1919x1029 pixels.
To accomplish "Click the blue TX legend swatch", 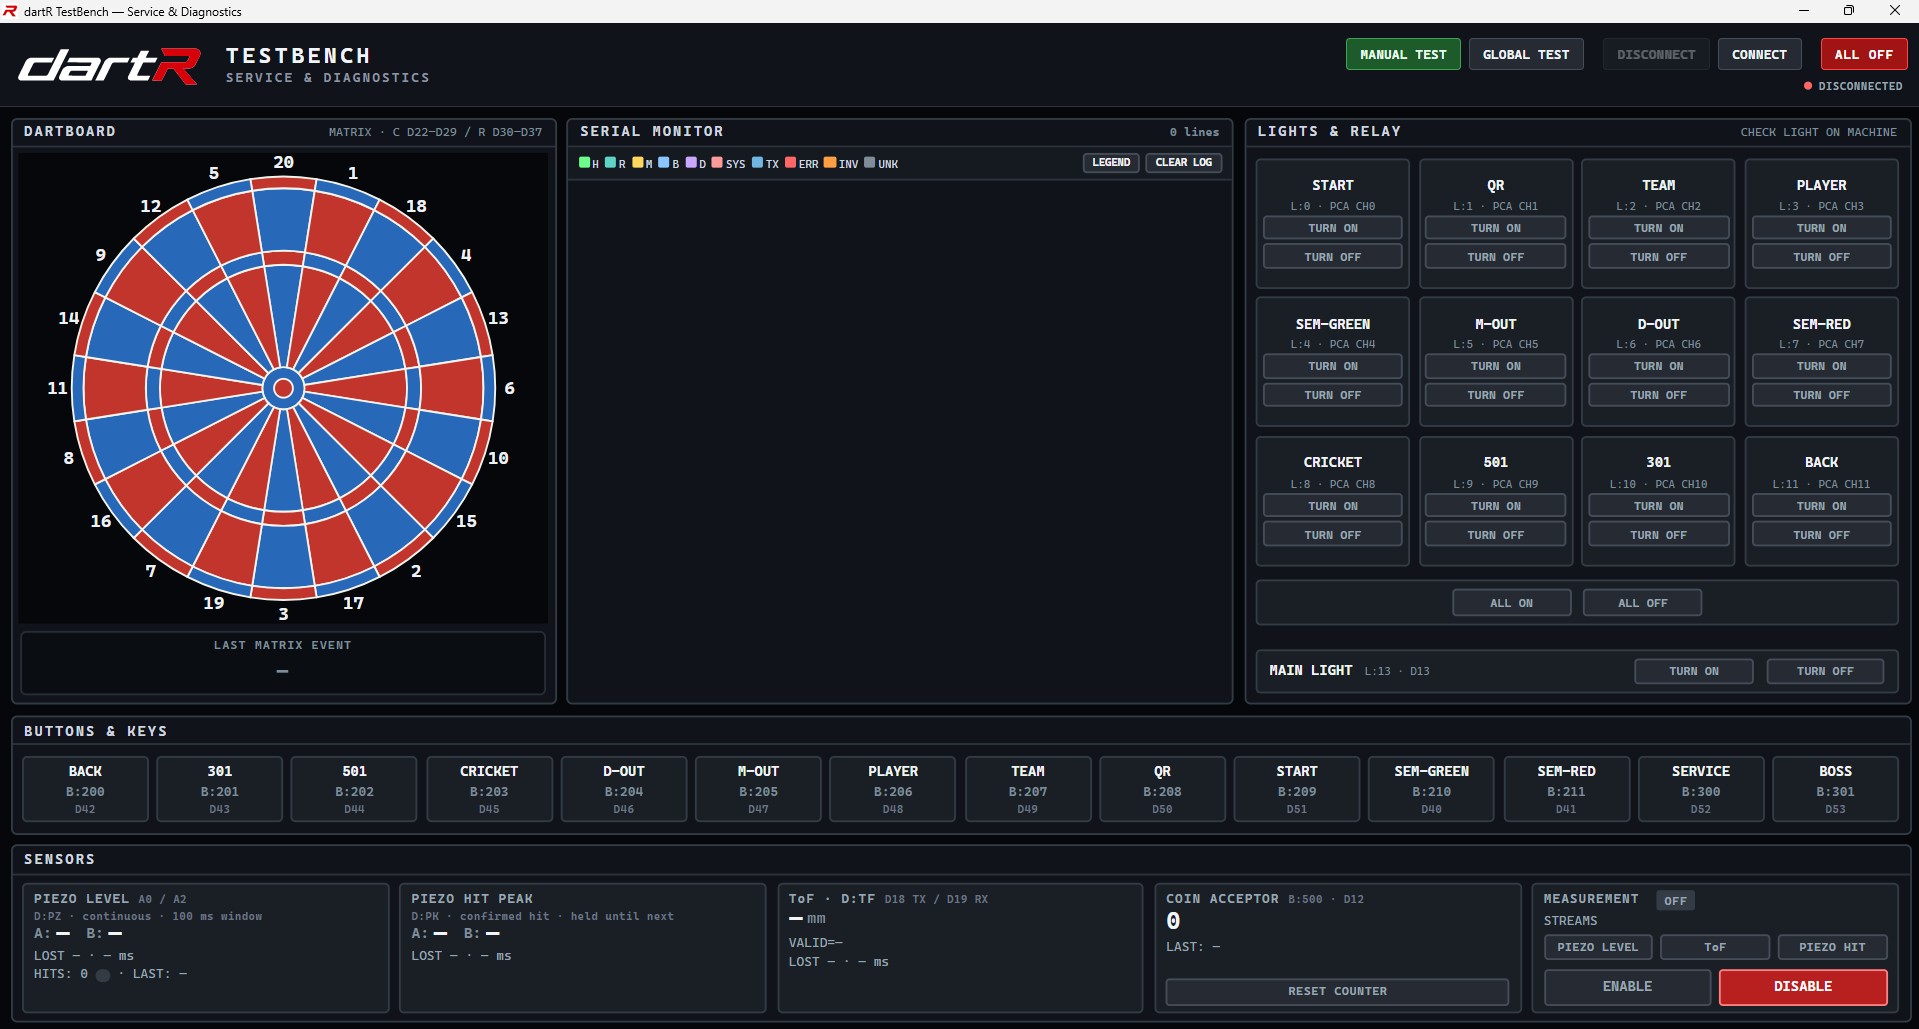I will [758, 162].
